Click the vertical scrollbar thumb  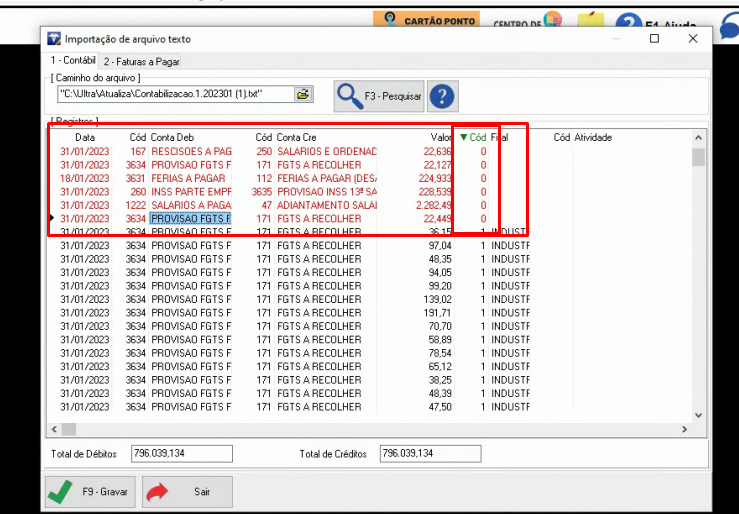point(698,157)
